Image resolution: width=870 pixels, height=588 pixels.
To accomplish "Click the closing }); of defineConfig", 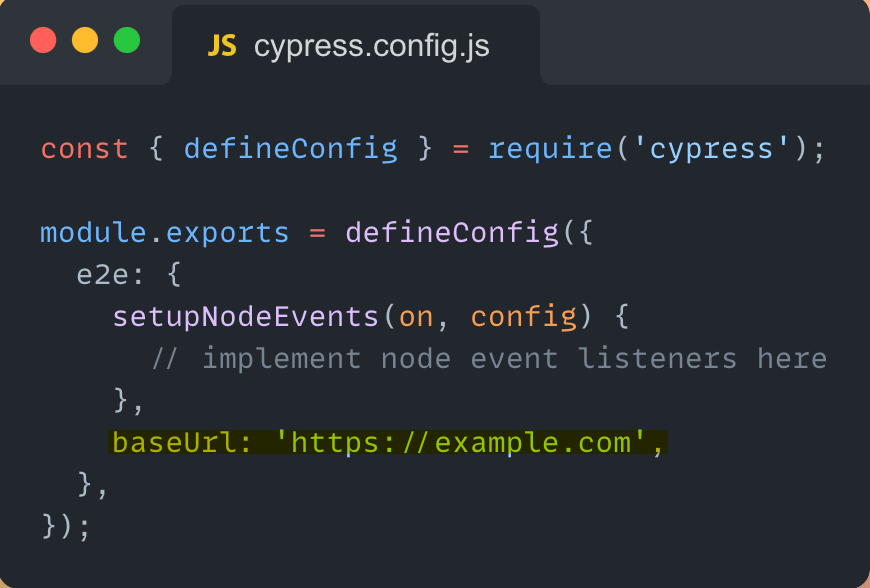I will (62, 526).
